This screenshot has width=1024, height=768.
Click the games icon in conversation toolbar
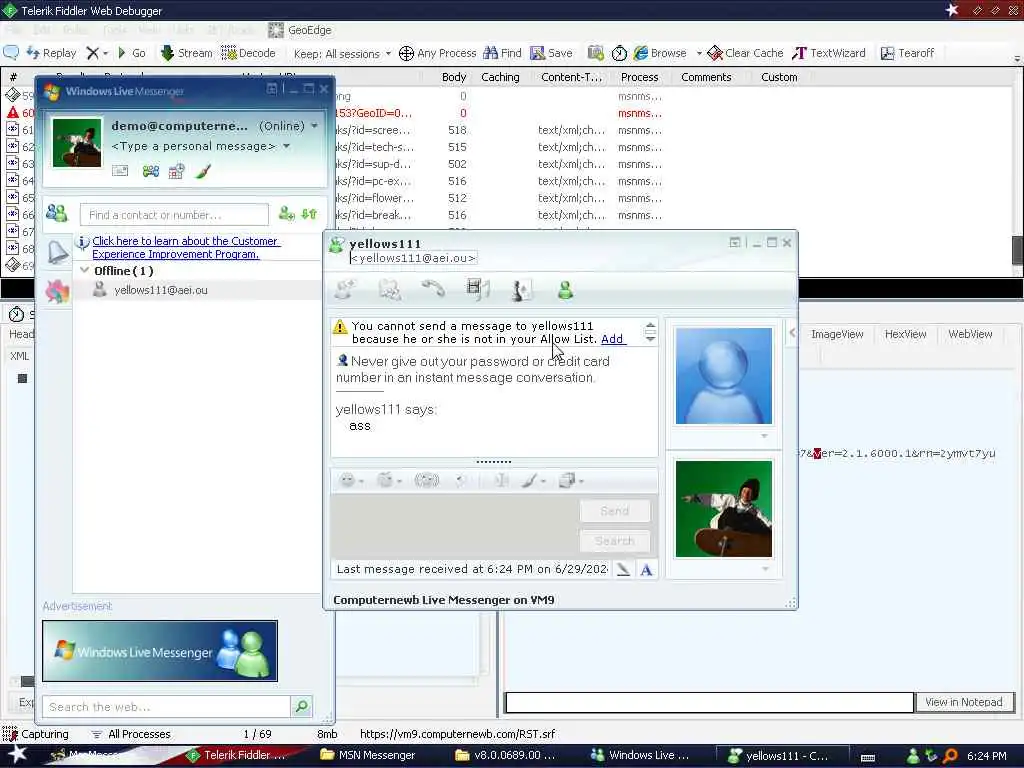[522, 289]
